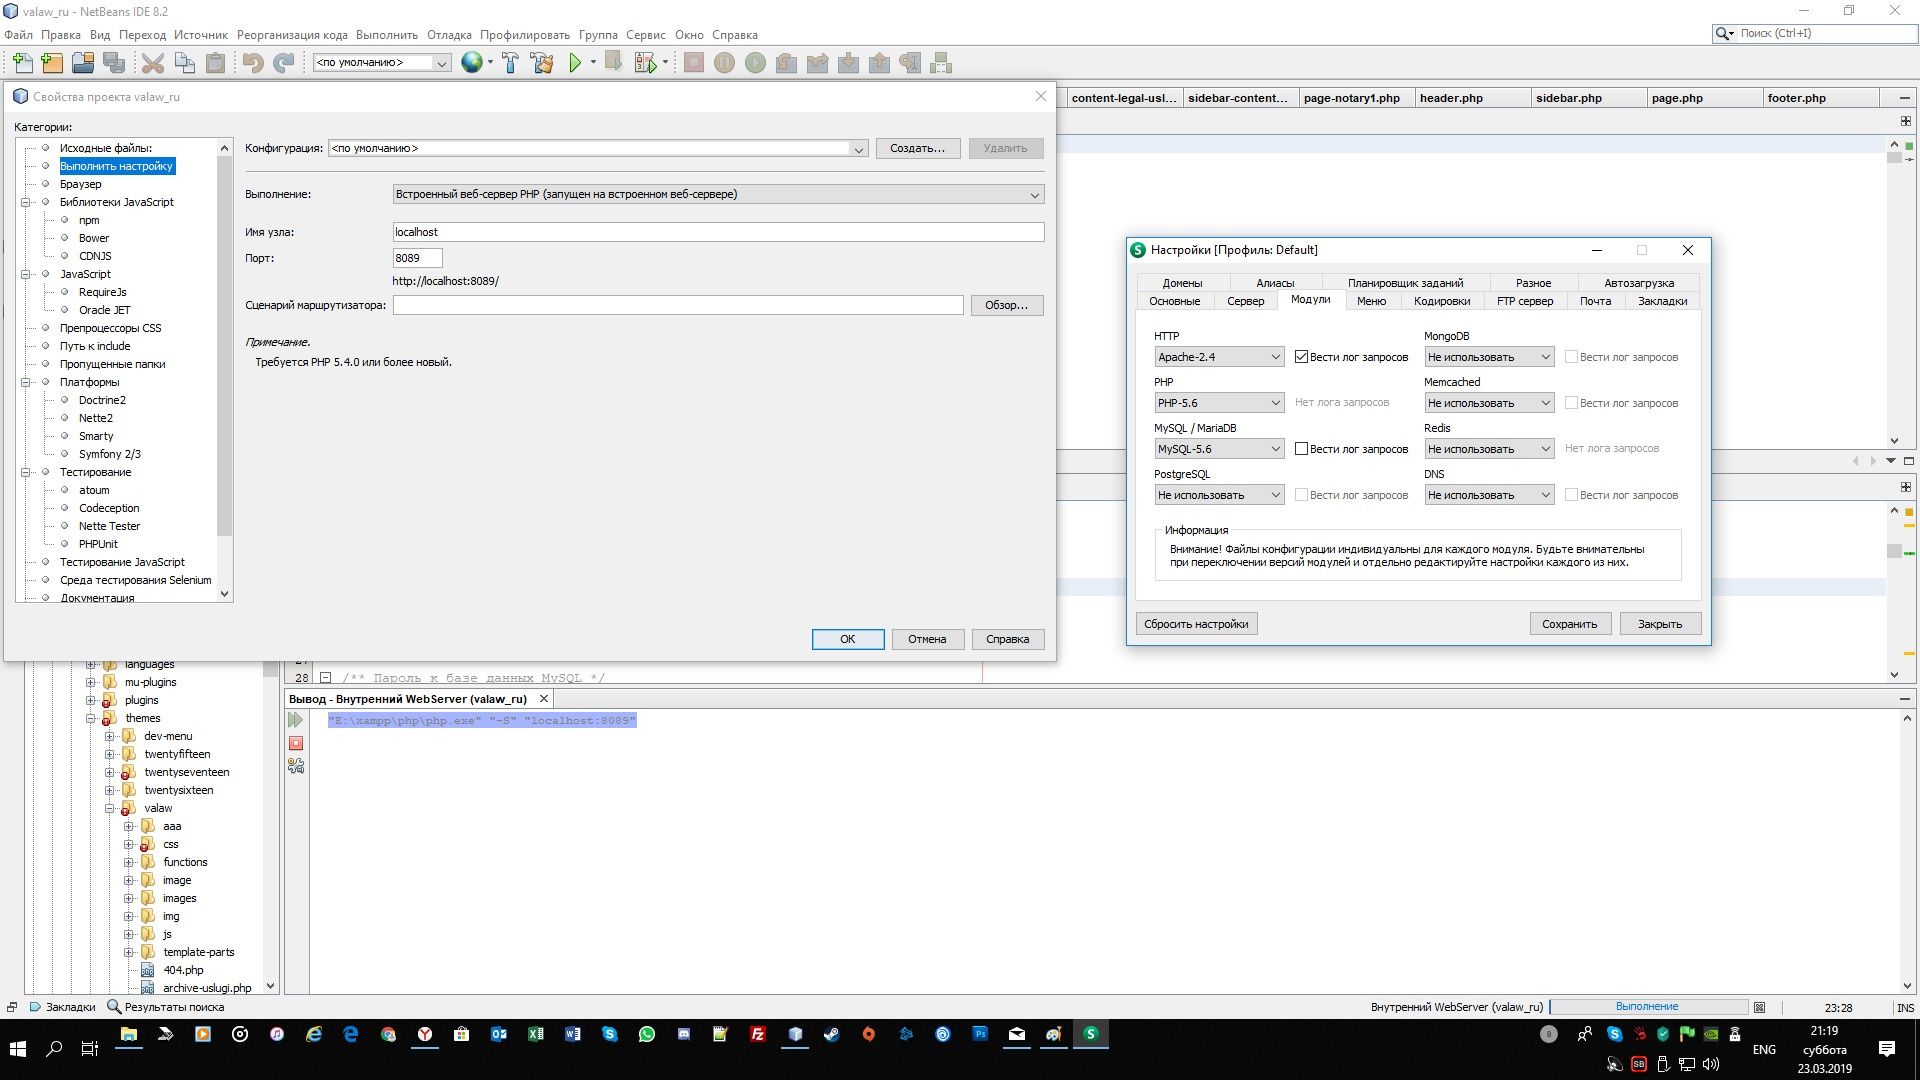Open WhatsApp from the taskbar
Screen dimensions: 1920x1080
647,1034
